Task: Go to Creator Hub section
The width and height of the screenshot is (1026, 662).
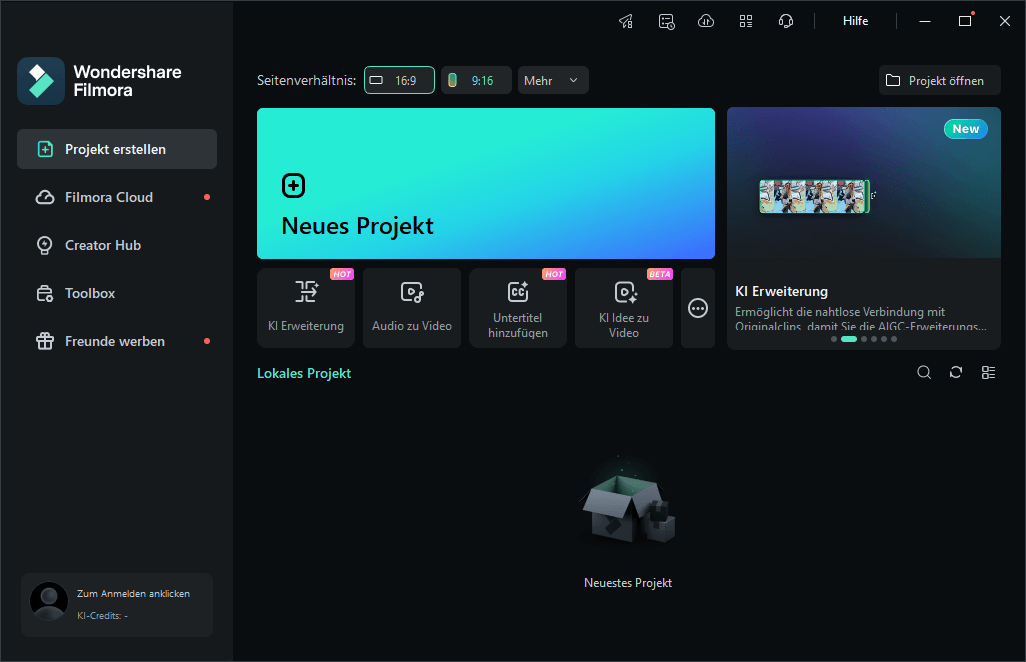Action: 103,245
